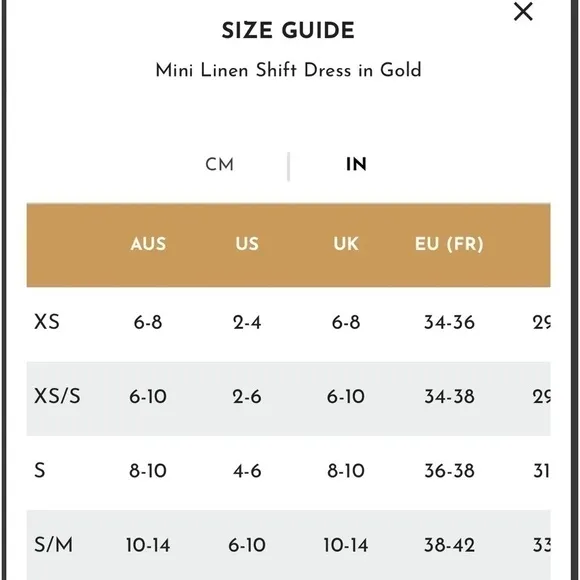580x580 pixels.
Task: Switch measurements to CM
Action: point(220,165)
